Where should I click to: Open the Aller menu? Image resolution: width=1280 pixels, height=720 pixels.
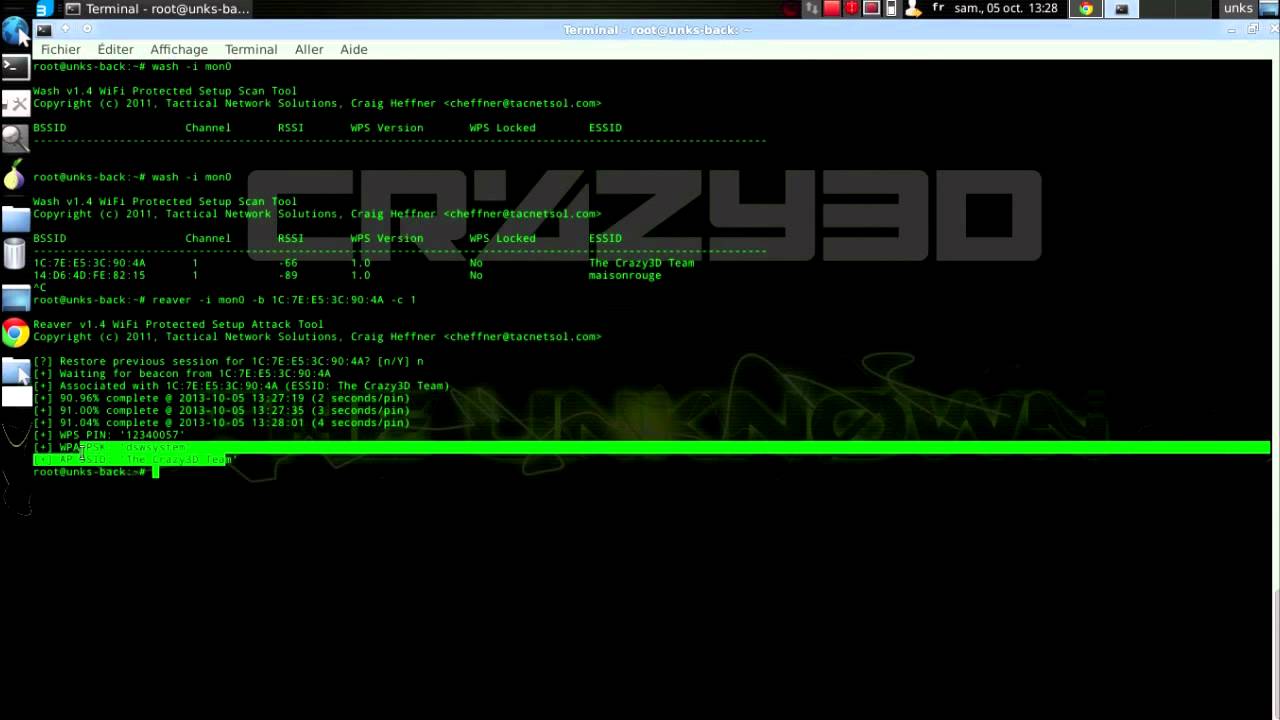pyautogui.click(x=309, y=49)
